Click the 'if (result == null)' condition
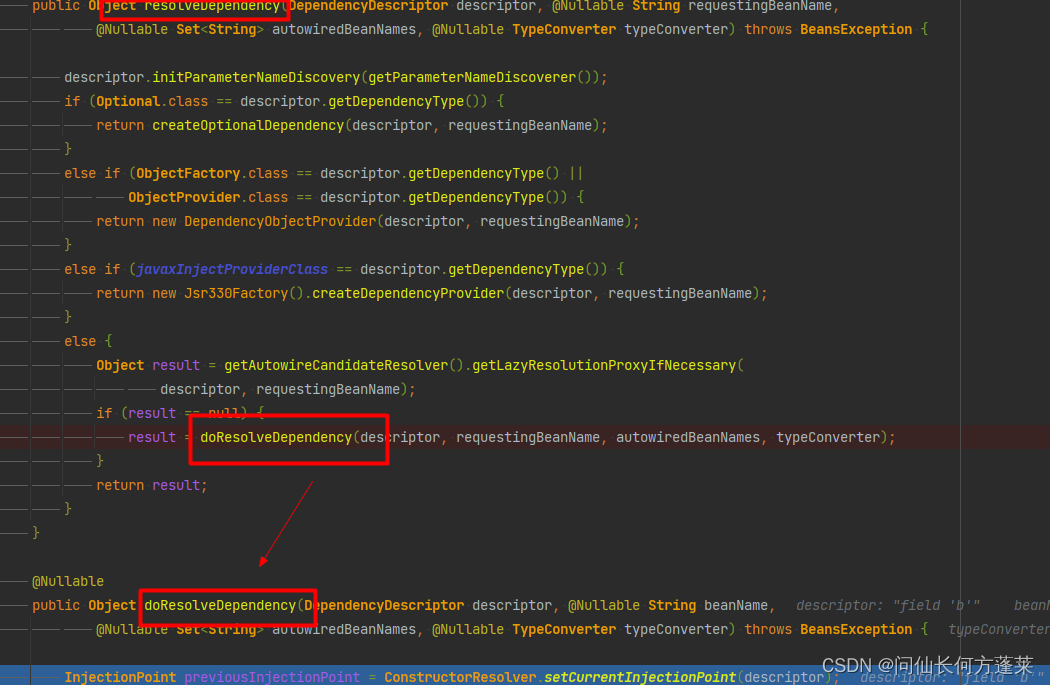 click(x=180, y=414)
